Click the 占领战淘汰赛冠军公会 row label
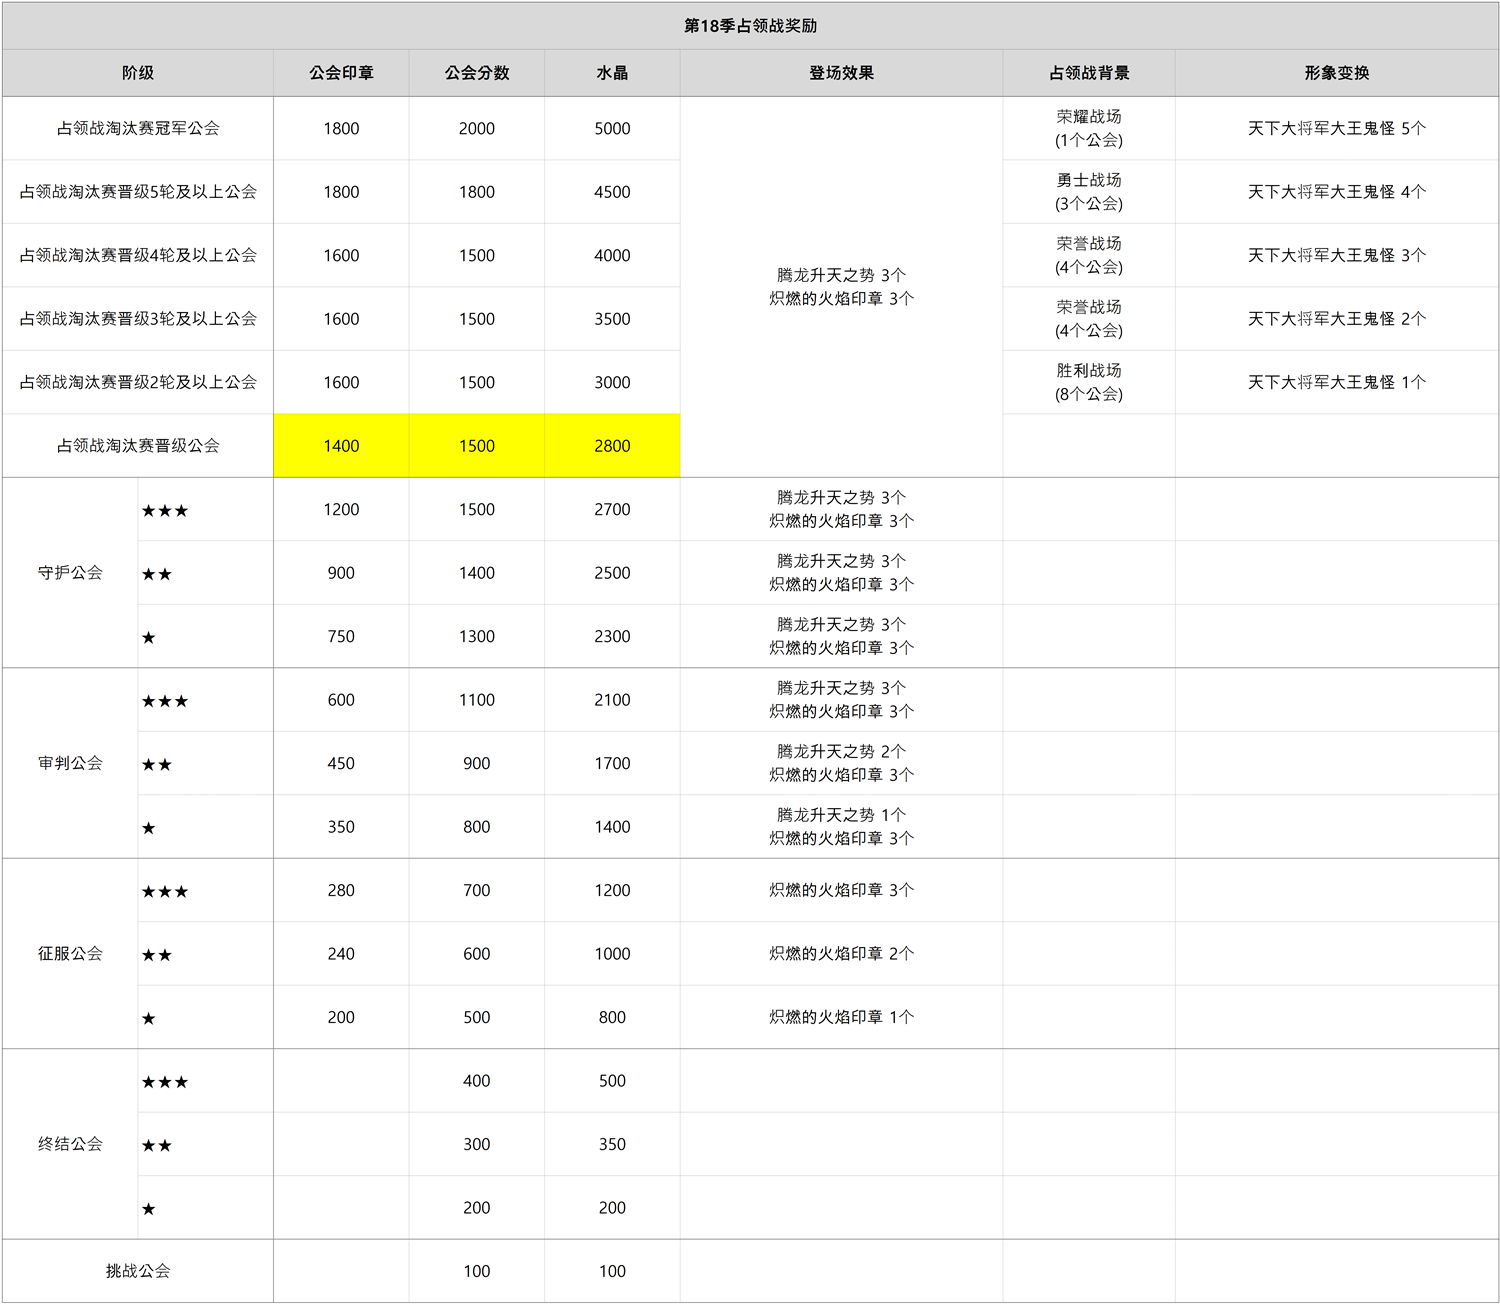This screenshot has width=1500, height=1304. 138,128
